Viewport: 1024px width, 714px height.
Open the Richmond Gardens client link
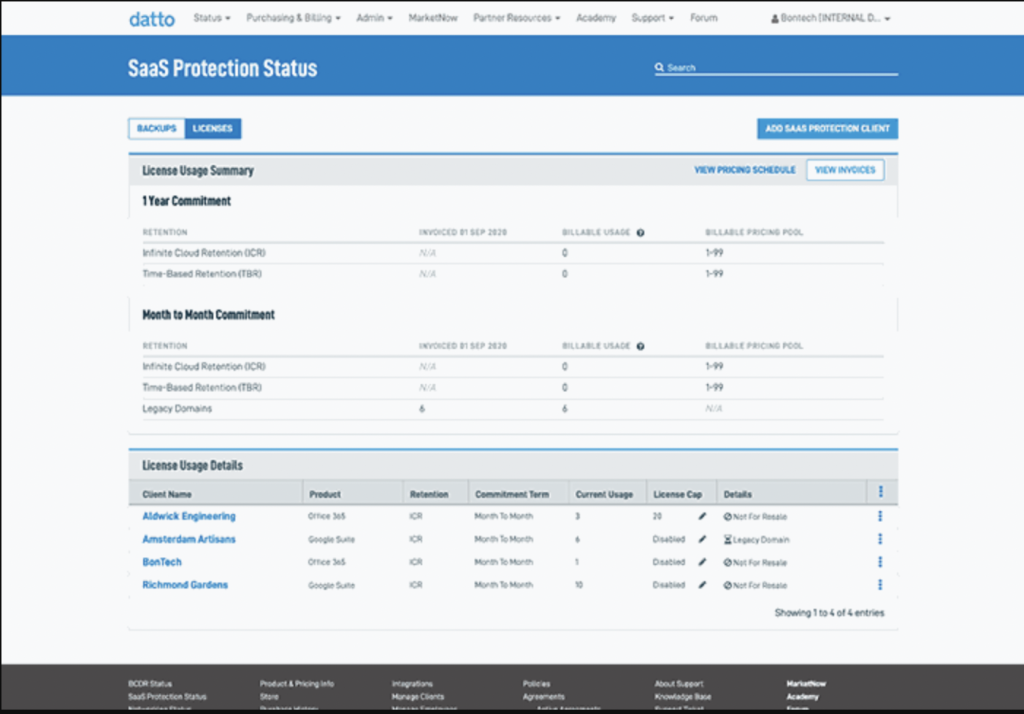(185, 585)
